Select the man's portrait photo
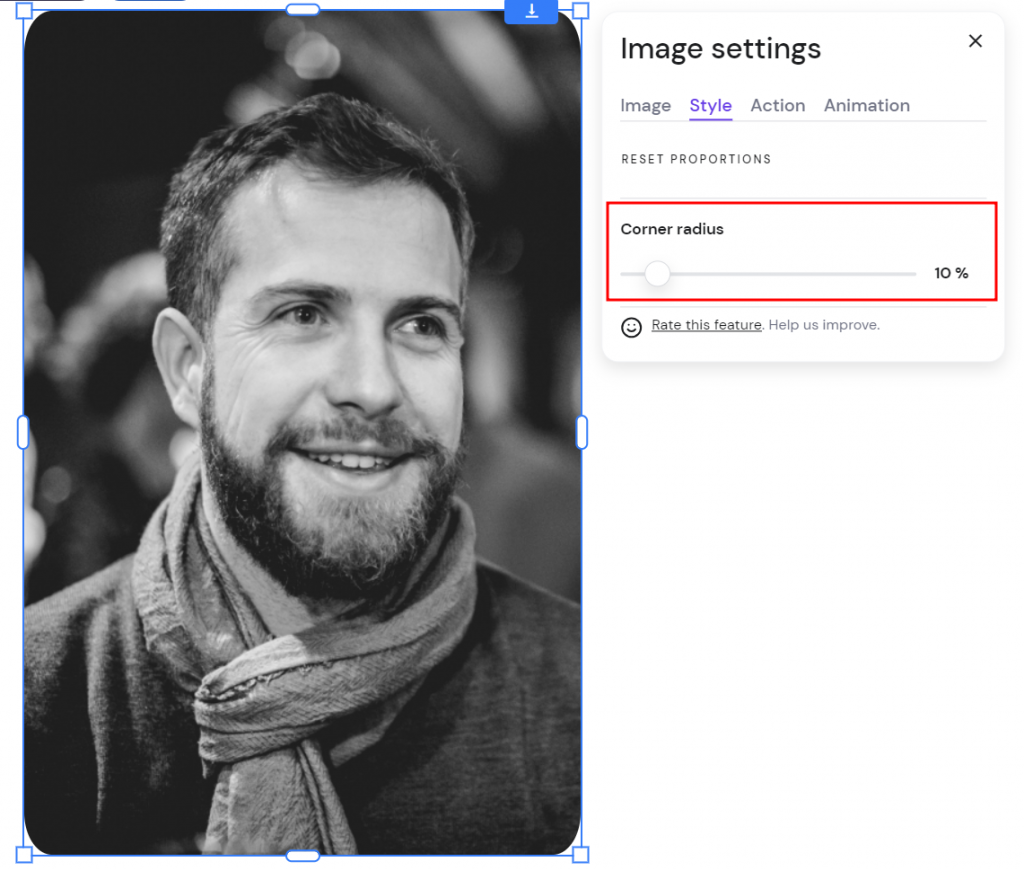 [300, 430]
